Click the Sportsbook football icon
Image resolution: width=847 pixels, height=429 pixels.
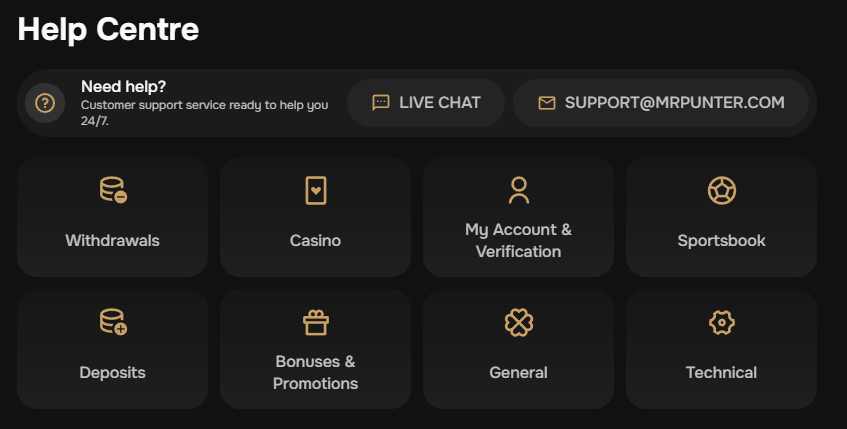(722, 190)
